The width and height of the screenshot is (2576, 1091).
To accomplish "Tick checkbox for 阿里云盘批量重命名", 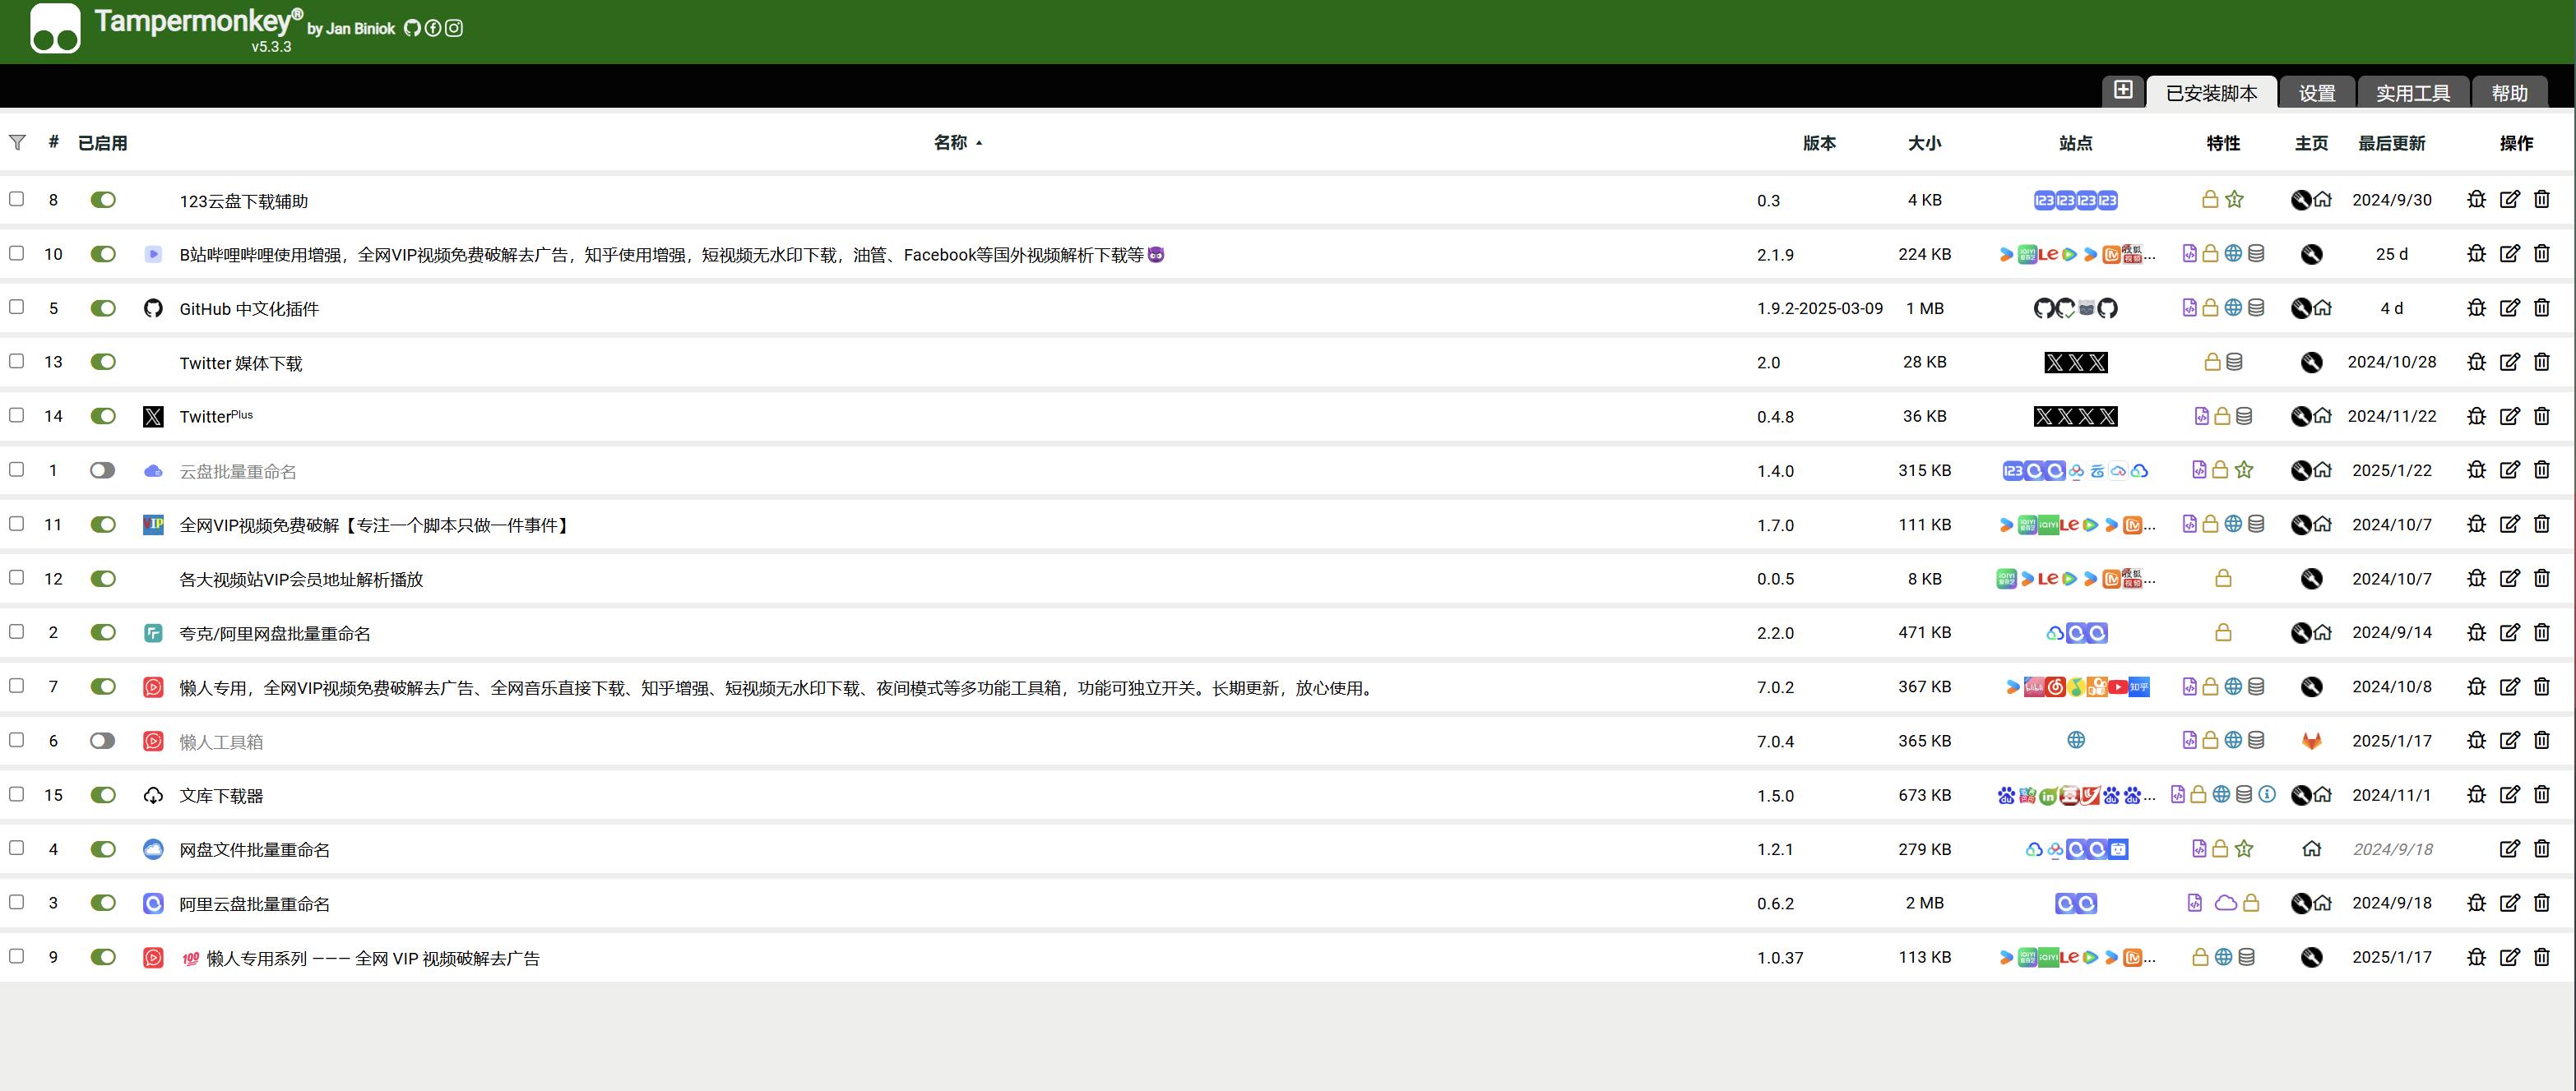I will click(x=17, y=902).
